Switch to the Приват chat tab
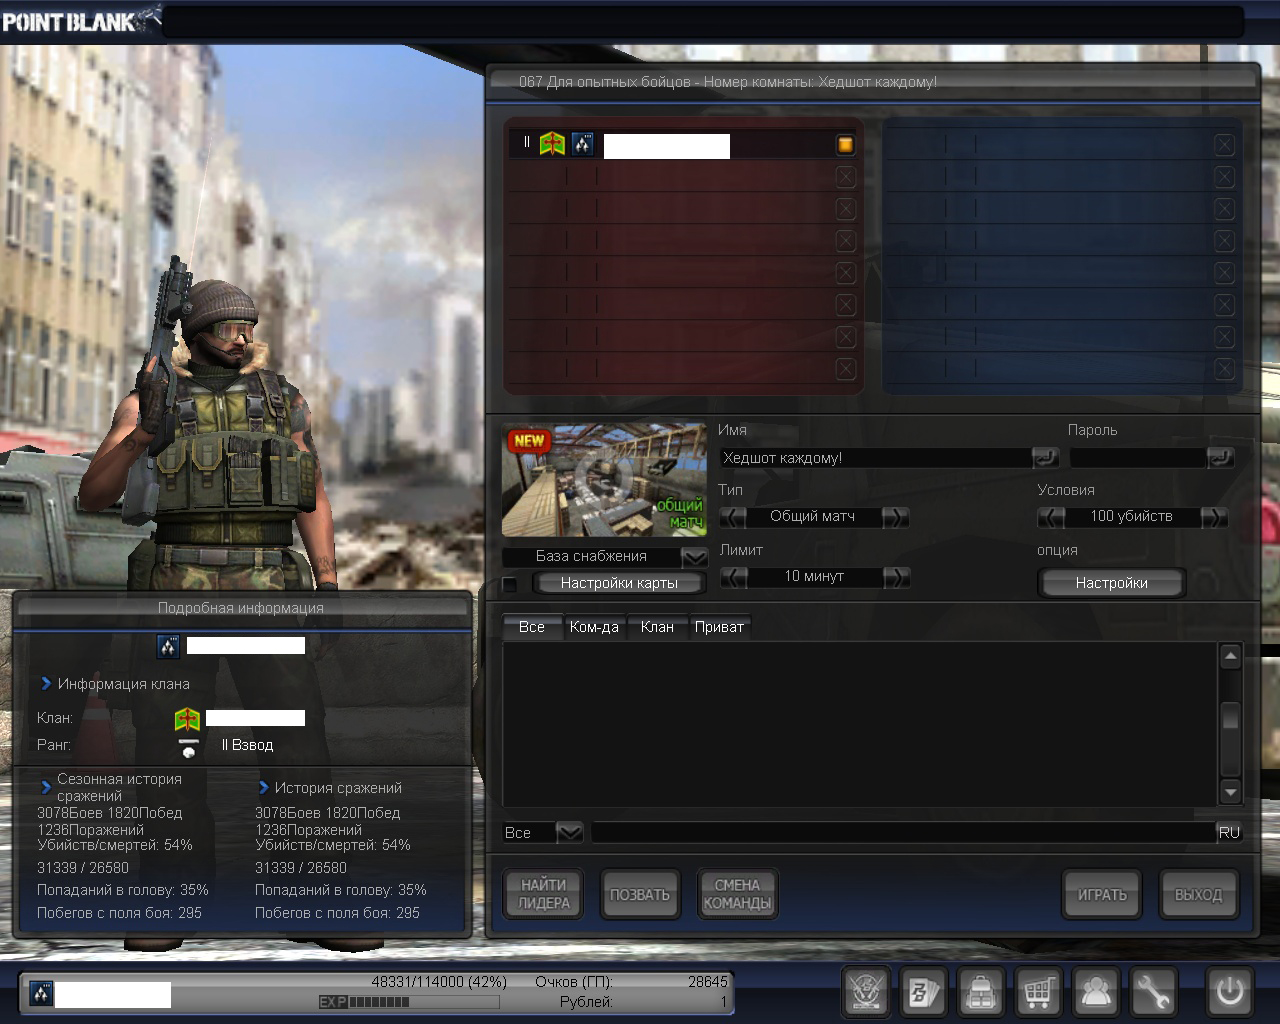 coord(719,627)
